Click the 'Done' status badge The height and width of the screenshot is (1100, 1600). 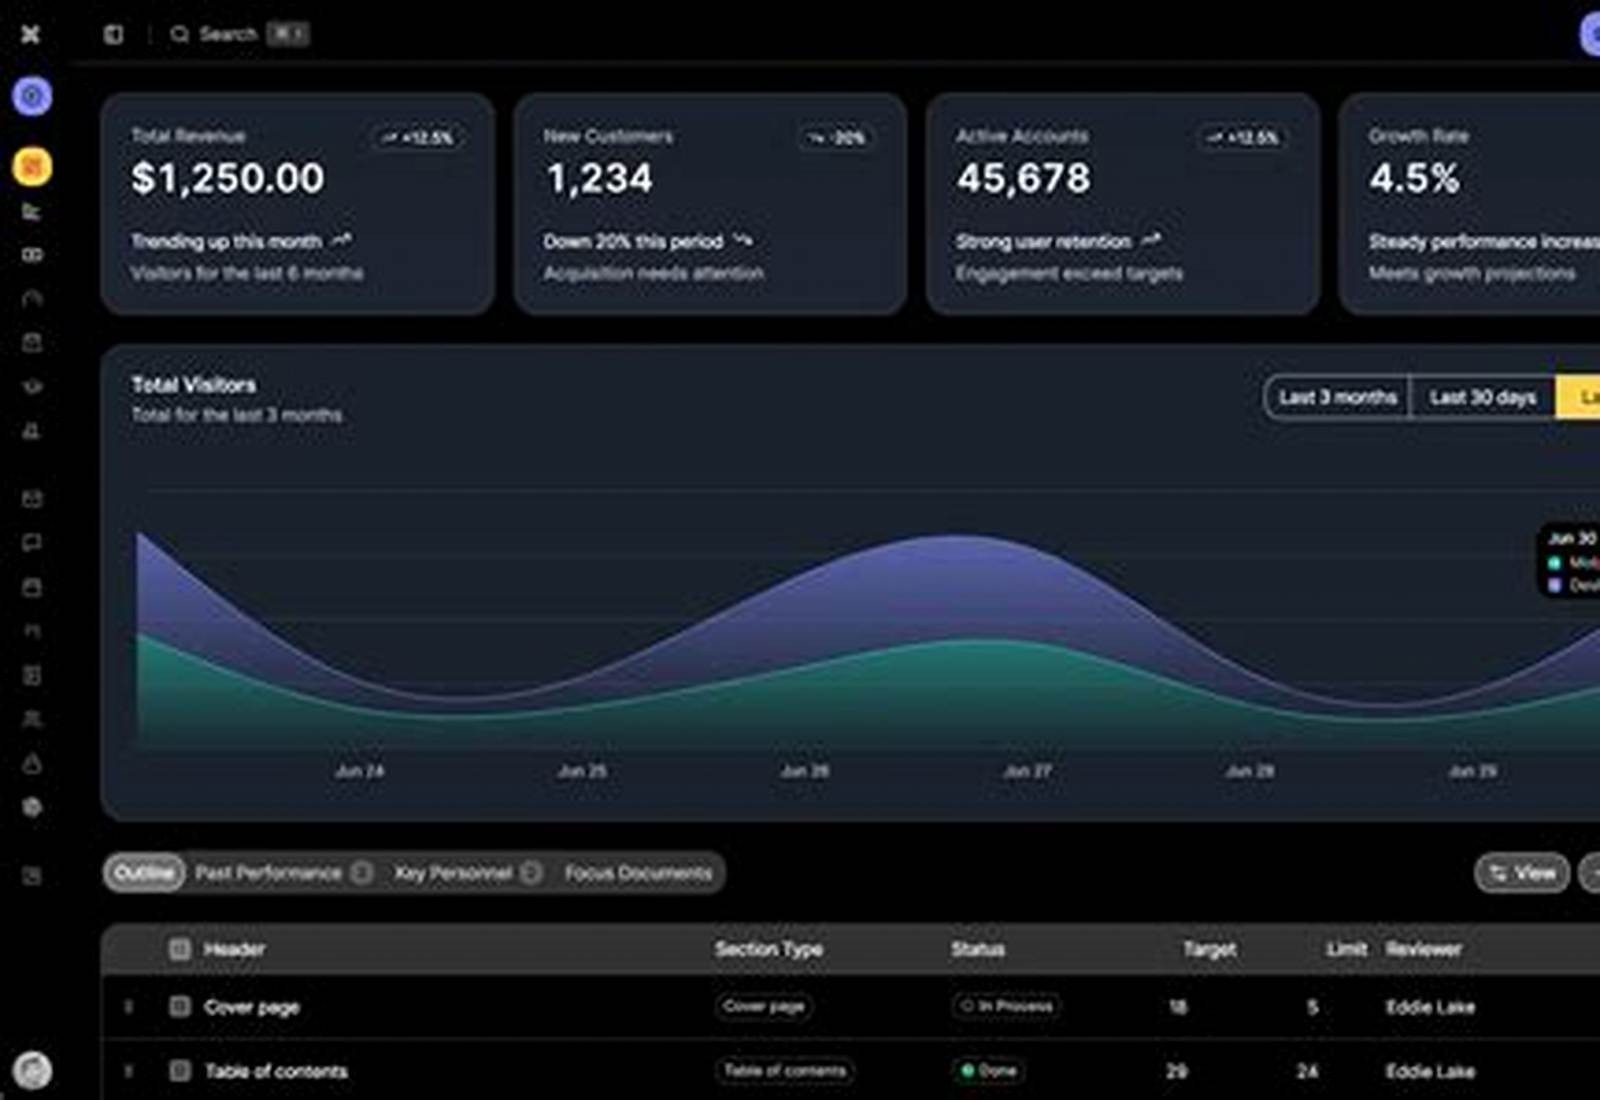989,1071
